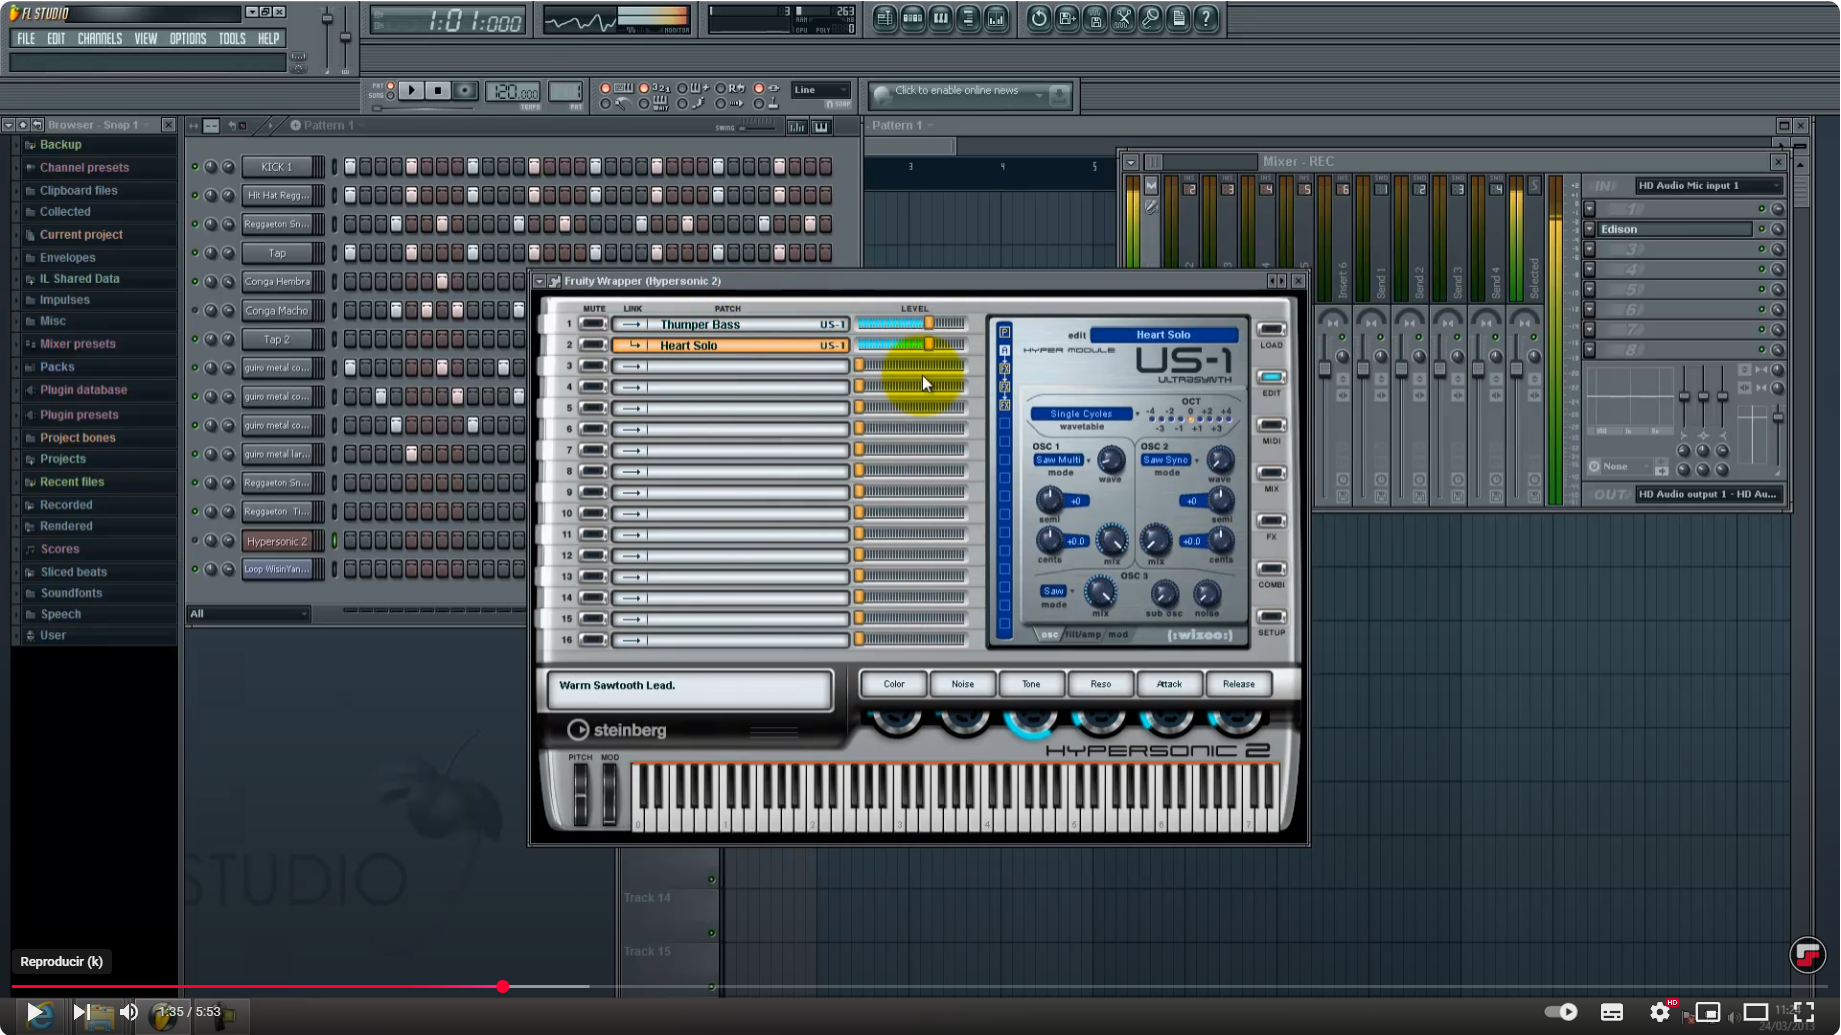The image size is (1841, 1035).
Task: Click the one-click recording microphone icon
Action: (x=1151, y=18)
